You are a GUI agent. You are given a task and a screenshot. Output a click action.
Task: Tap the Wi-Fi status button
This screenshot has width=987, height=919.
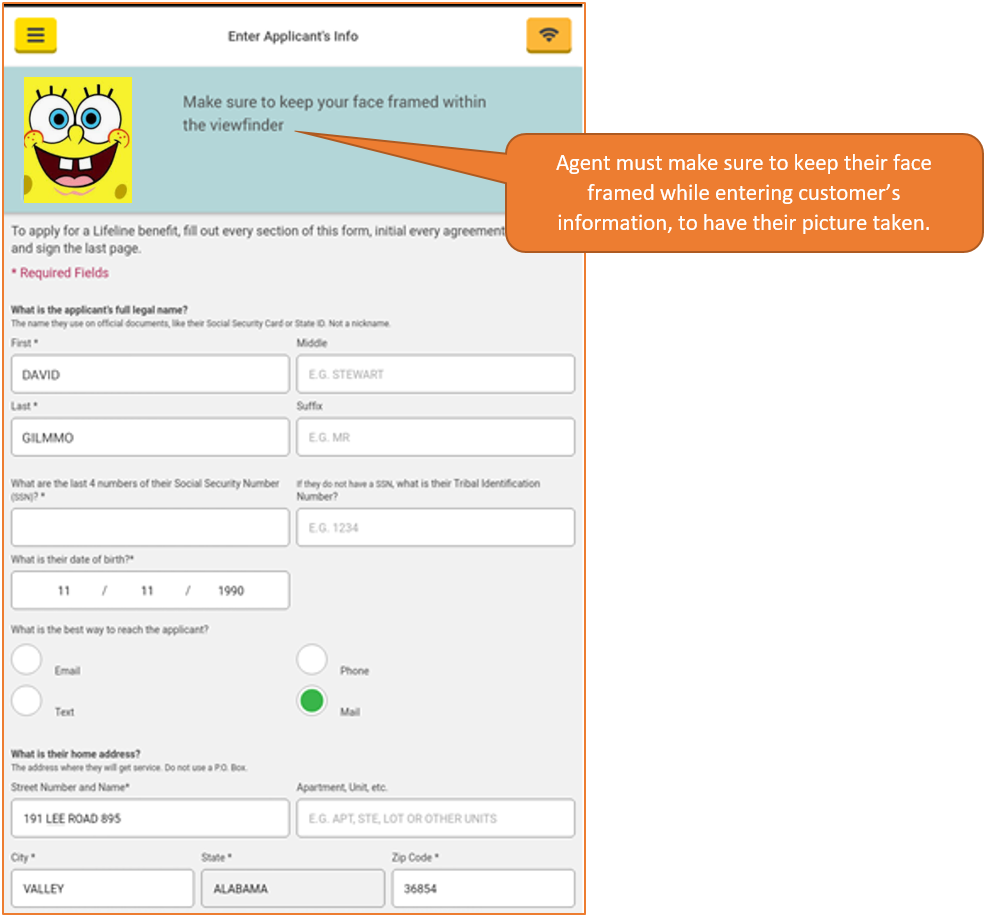coord(549,35)
